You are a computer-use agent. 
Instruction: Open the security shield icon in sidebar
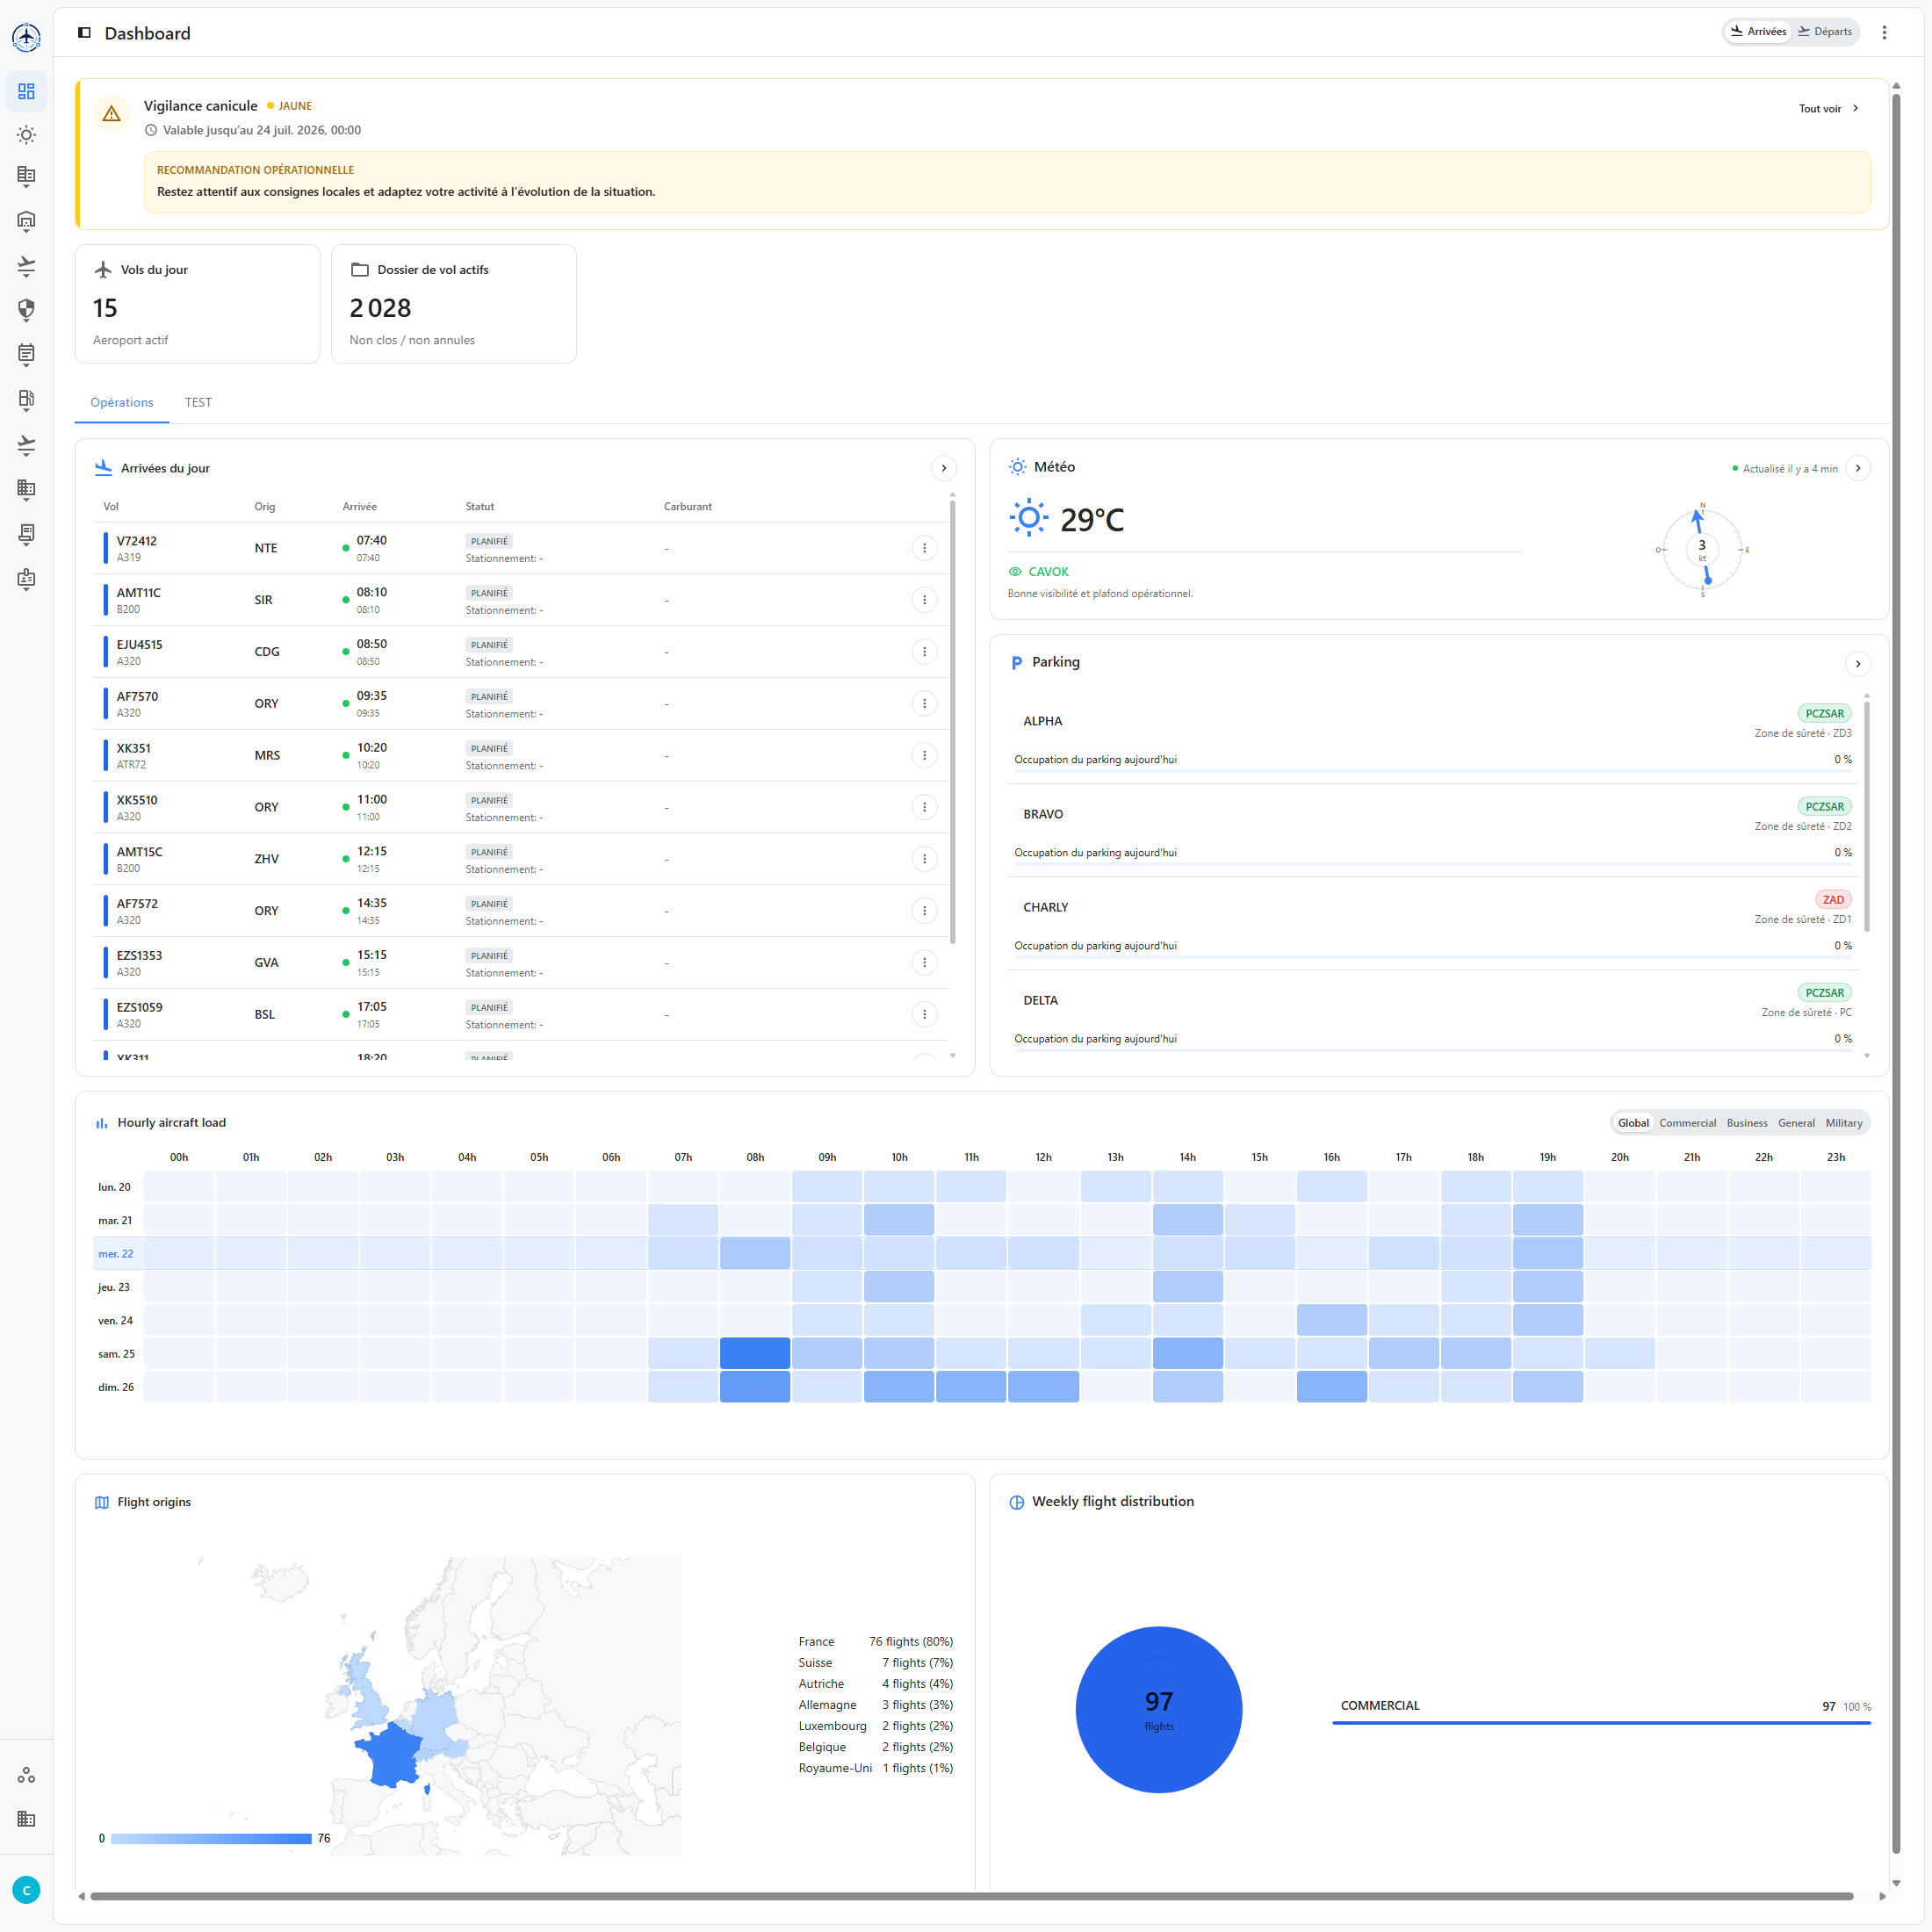(x=26, y=311)
